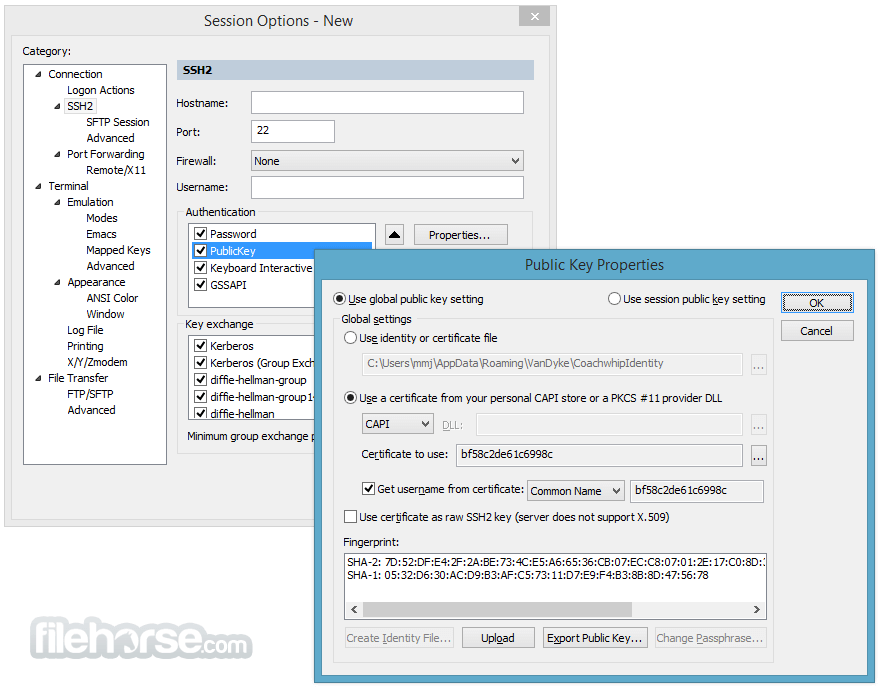Toggle the PublicKey authentication checkbox
The width and height of the screenshot is (881, 689).
[201, 250]
